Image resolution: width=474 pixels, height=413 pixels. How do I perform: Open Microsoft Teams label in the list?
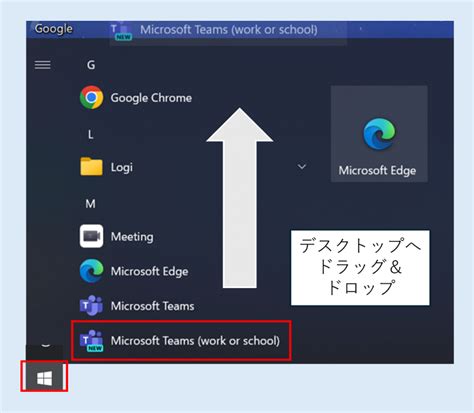pyautogui.click(x=152, y=306)
